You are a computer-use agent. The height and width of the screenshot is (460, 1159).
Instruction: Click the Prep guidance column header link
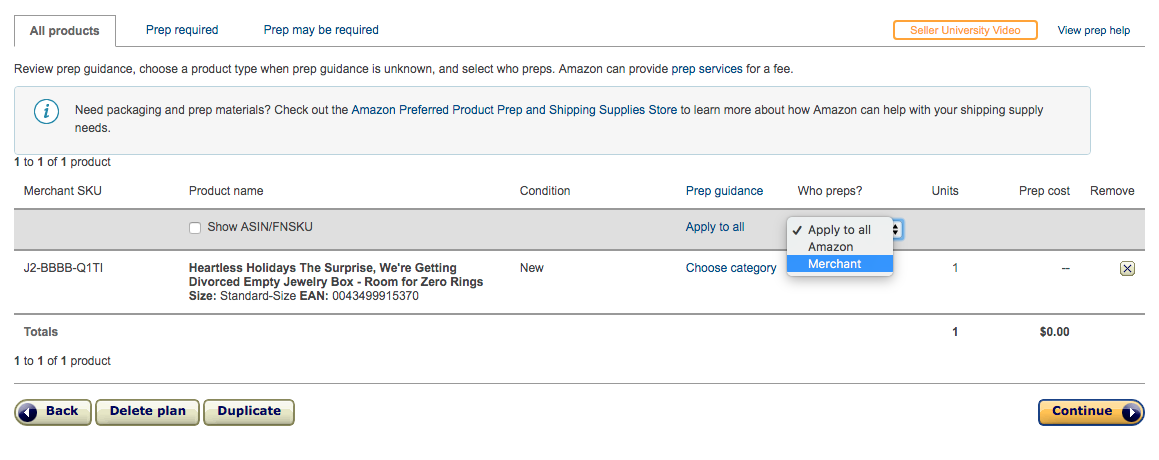click(724, 191)
